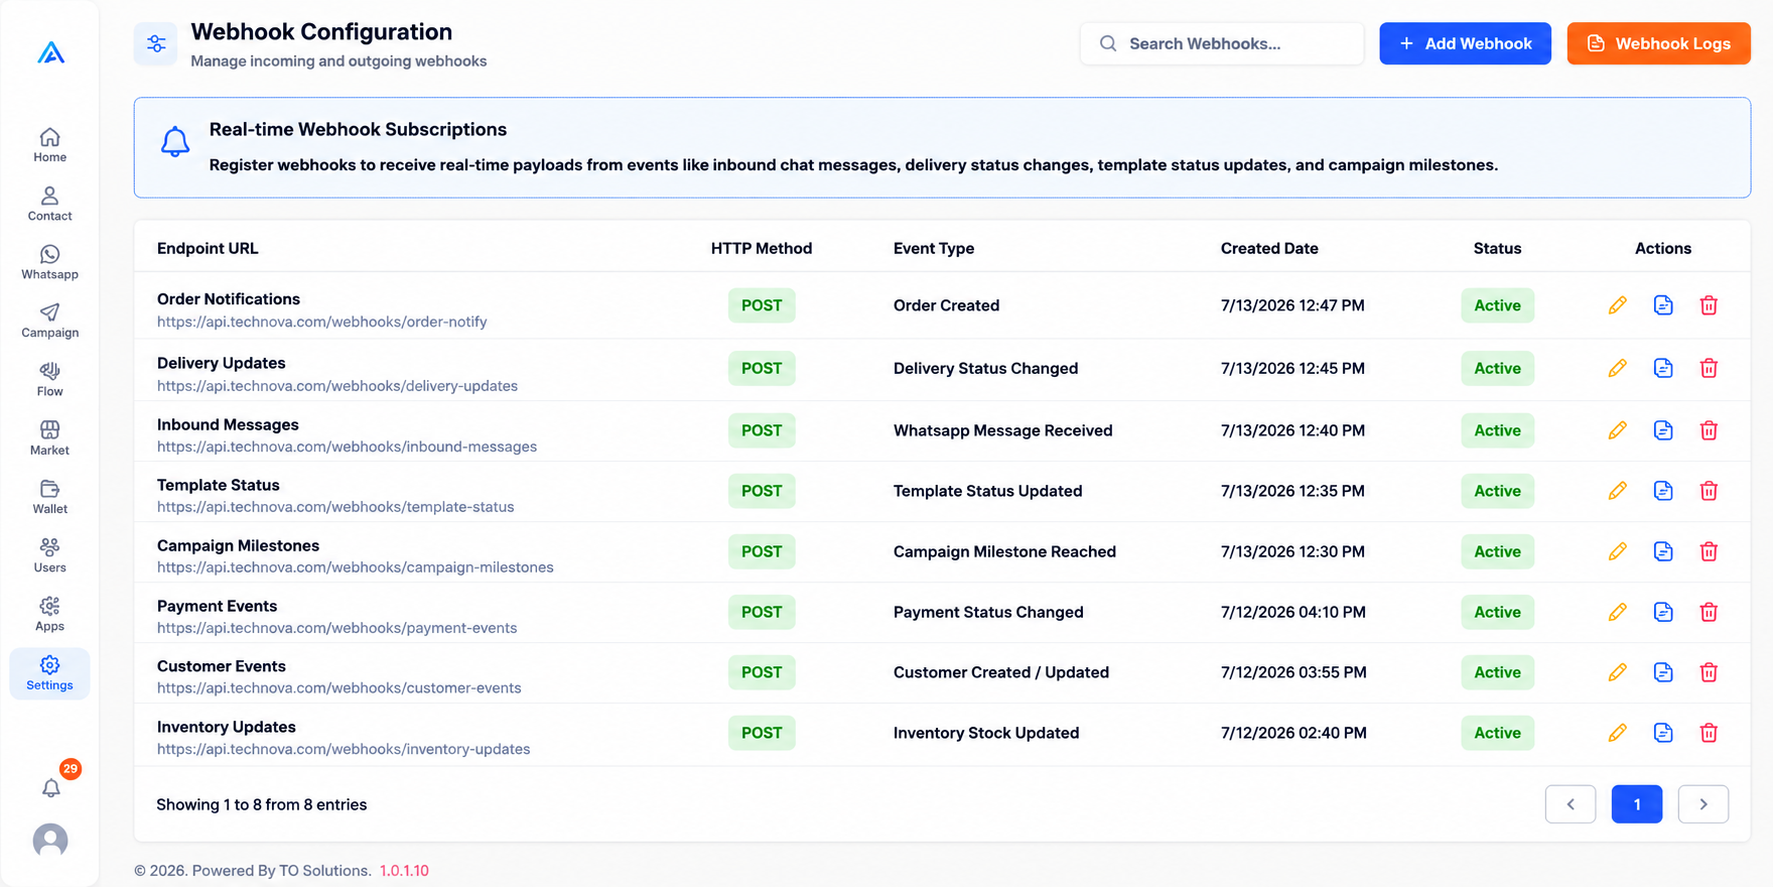1773x887 pixels.
Task: Click the HTTP Method column header
Action: pyautogui.click(x=761, y=248)
